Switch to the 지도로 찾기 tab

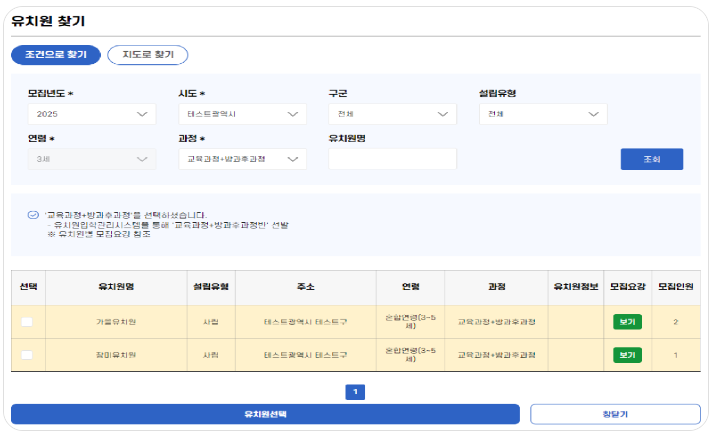(x=148, y=55)
